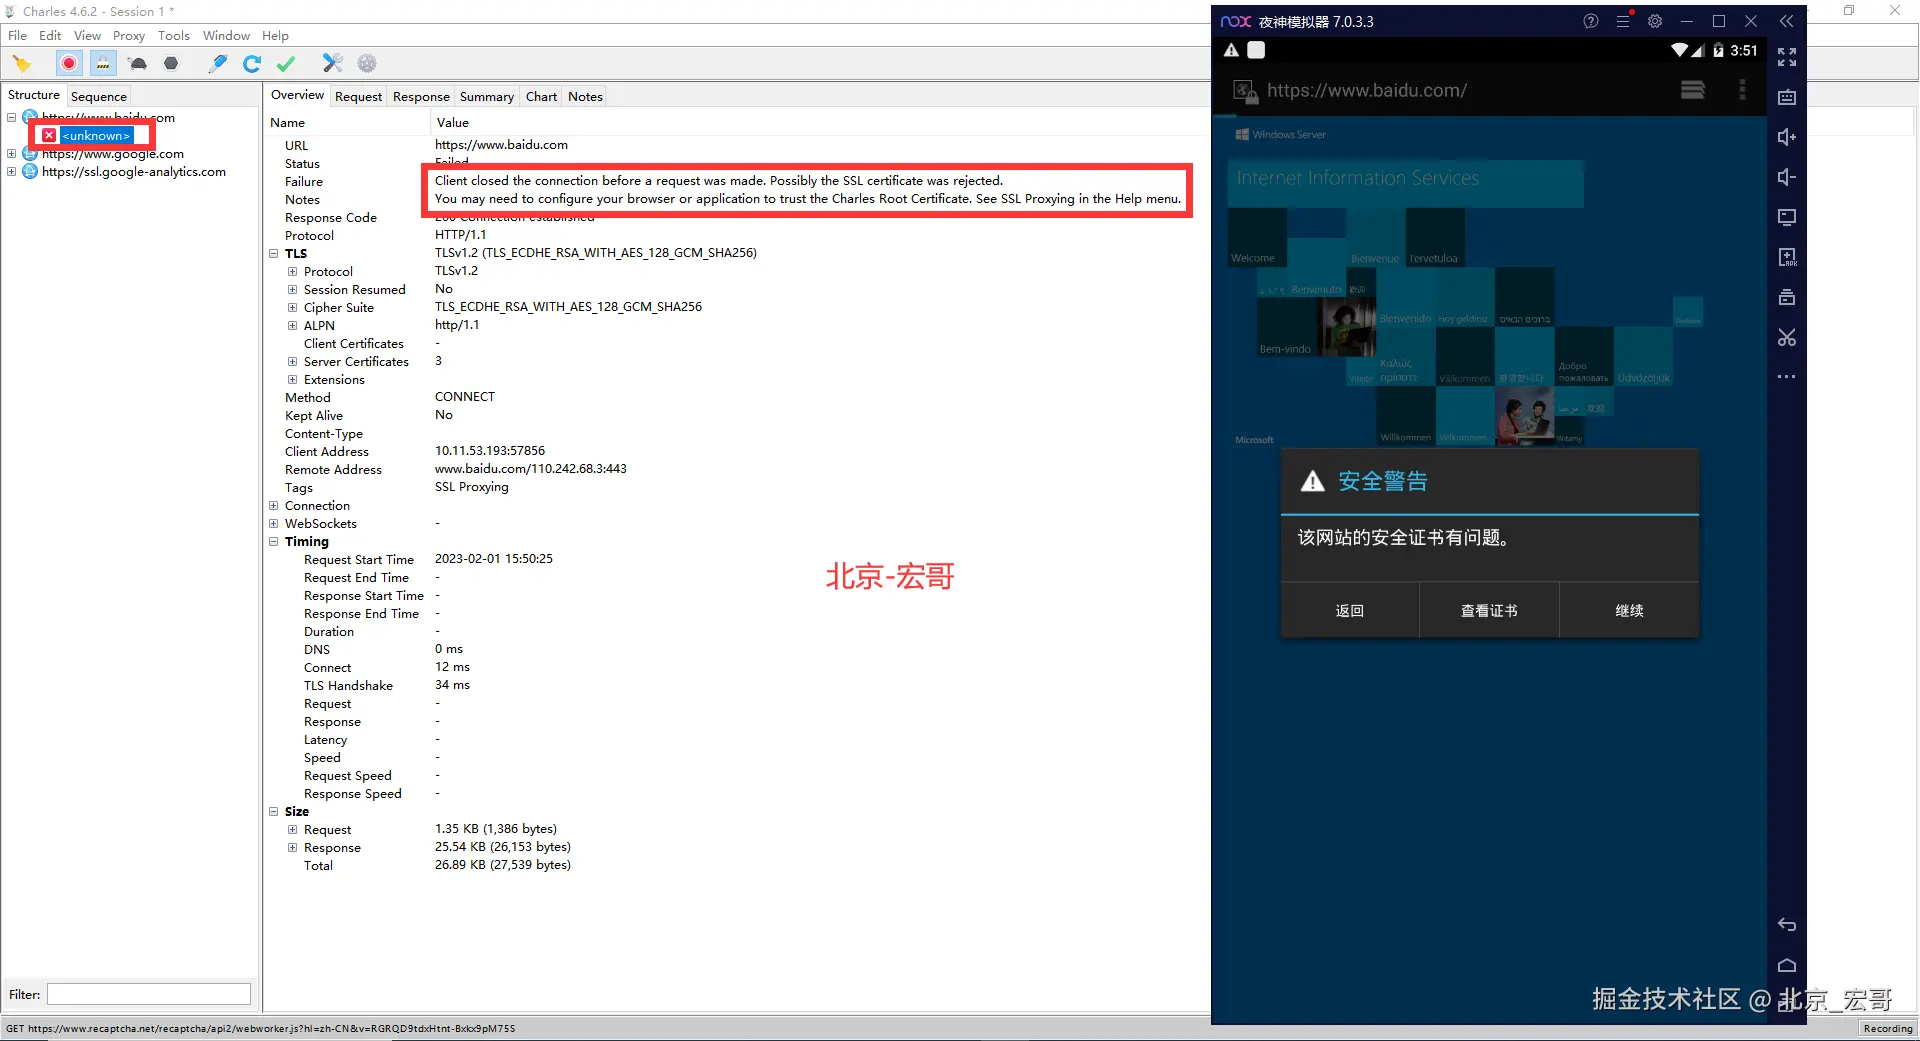This screenshot has height=1041, width=1920.
Task: Click the Recording status indicator
Action: (1887, 1028)
